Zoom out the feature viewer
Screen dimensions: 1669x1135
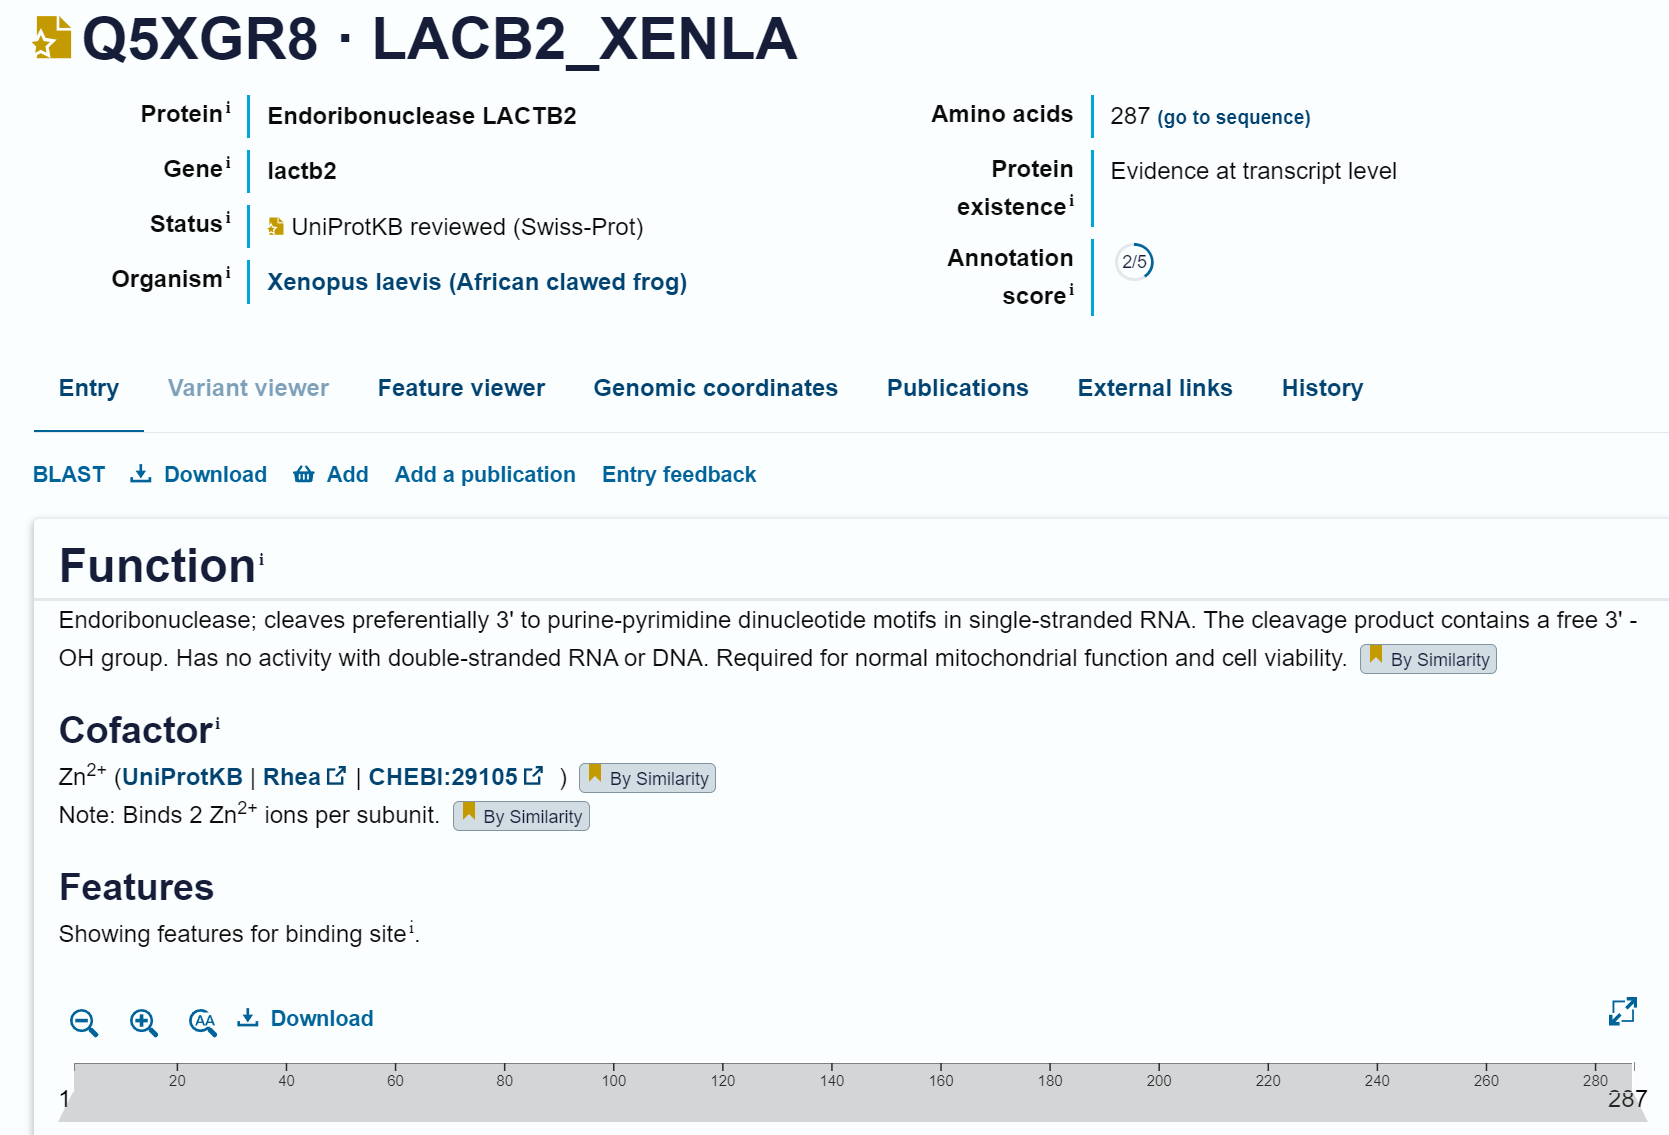pyautogui.click(x=84, y=1022)
